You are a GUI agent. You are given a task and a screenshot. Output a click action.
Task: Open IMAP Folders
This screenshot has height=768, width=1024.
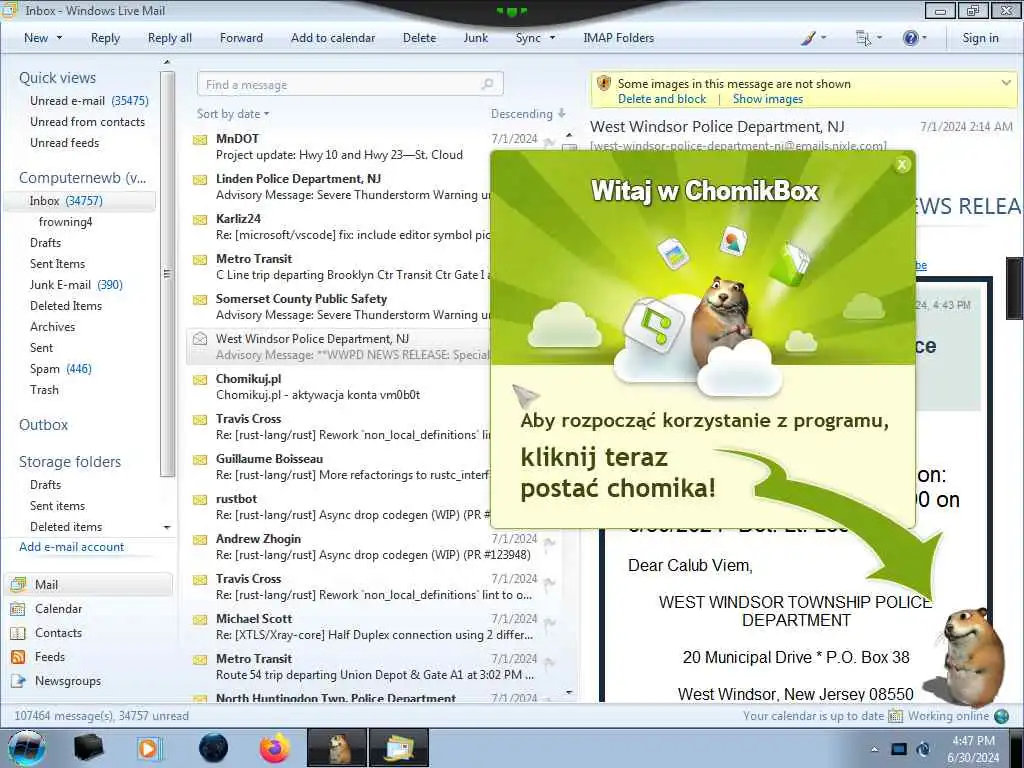(x=618, y=38)
